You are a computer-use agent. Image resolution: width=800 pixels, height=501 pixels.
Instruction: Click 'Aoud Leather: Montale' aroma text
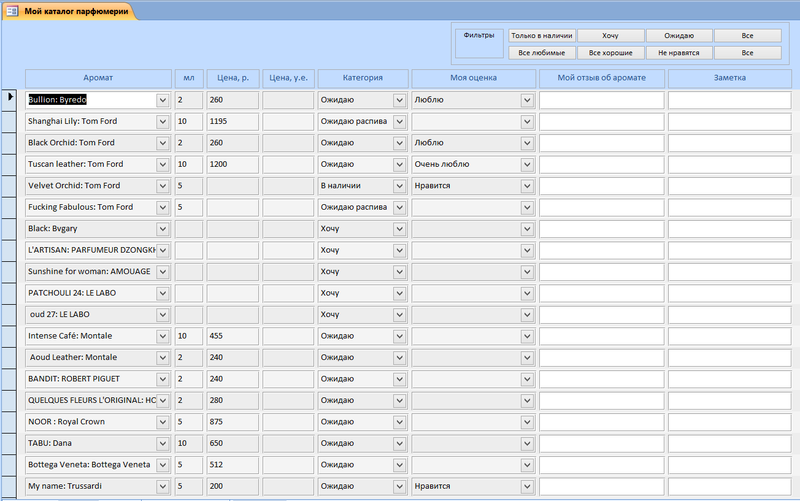[73, 357]
